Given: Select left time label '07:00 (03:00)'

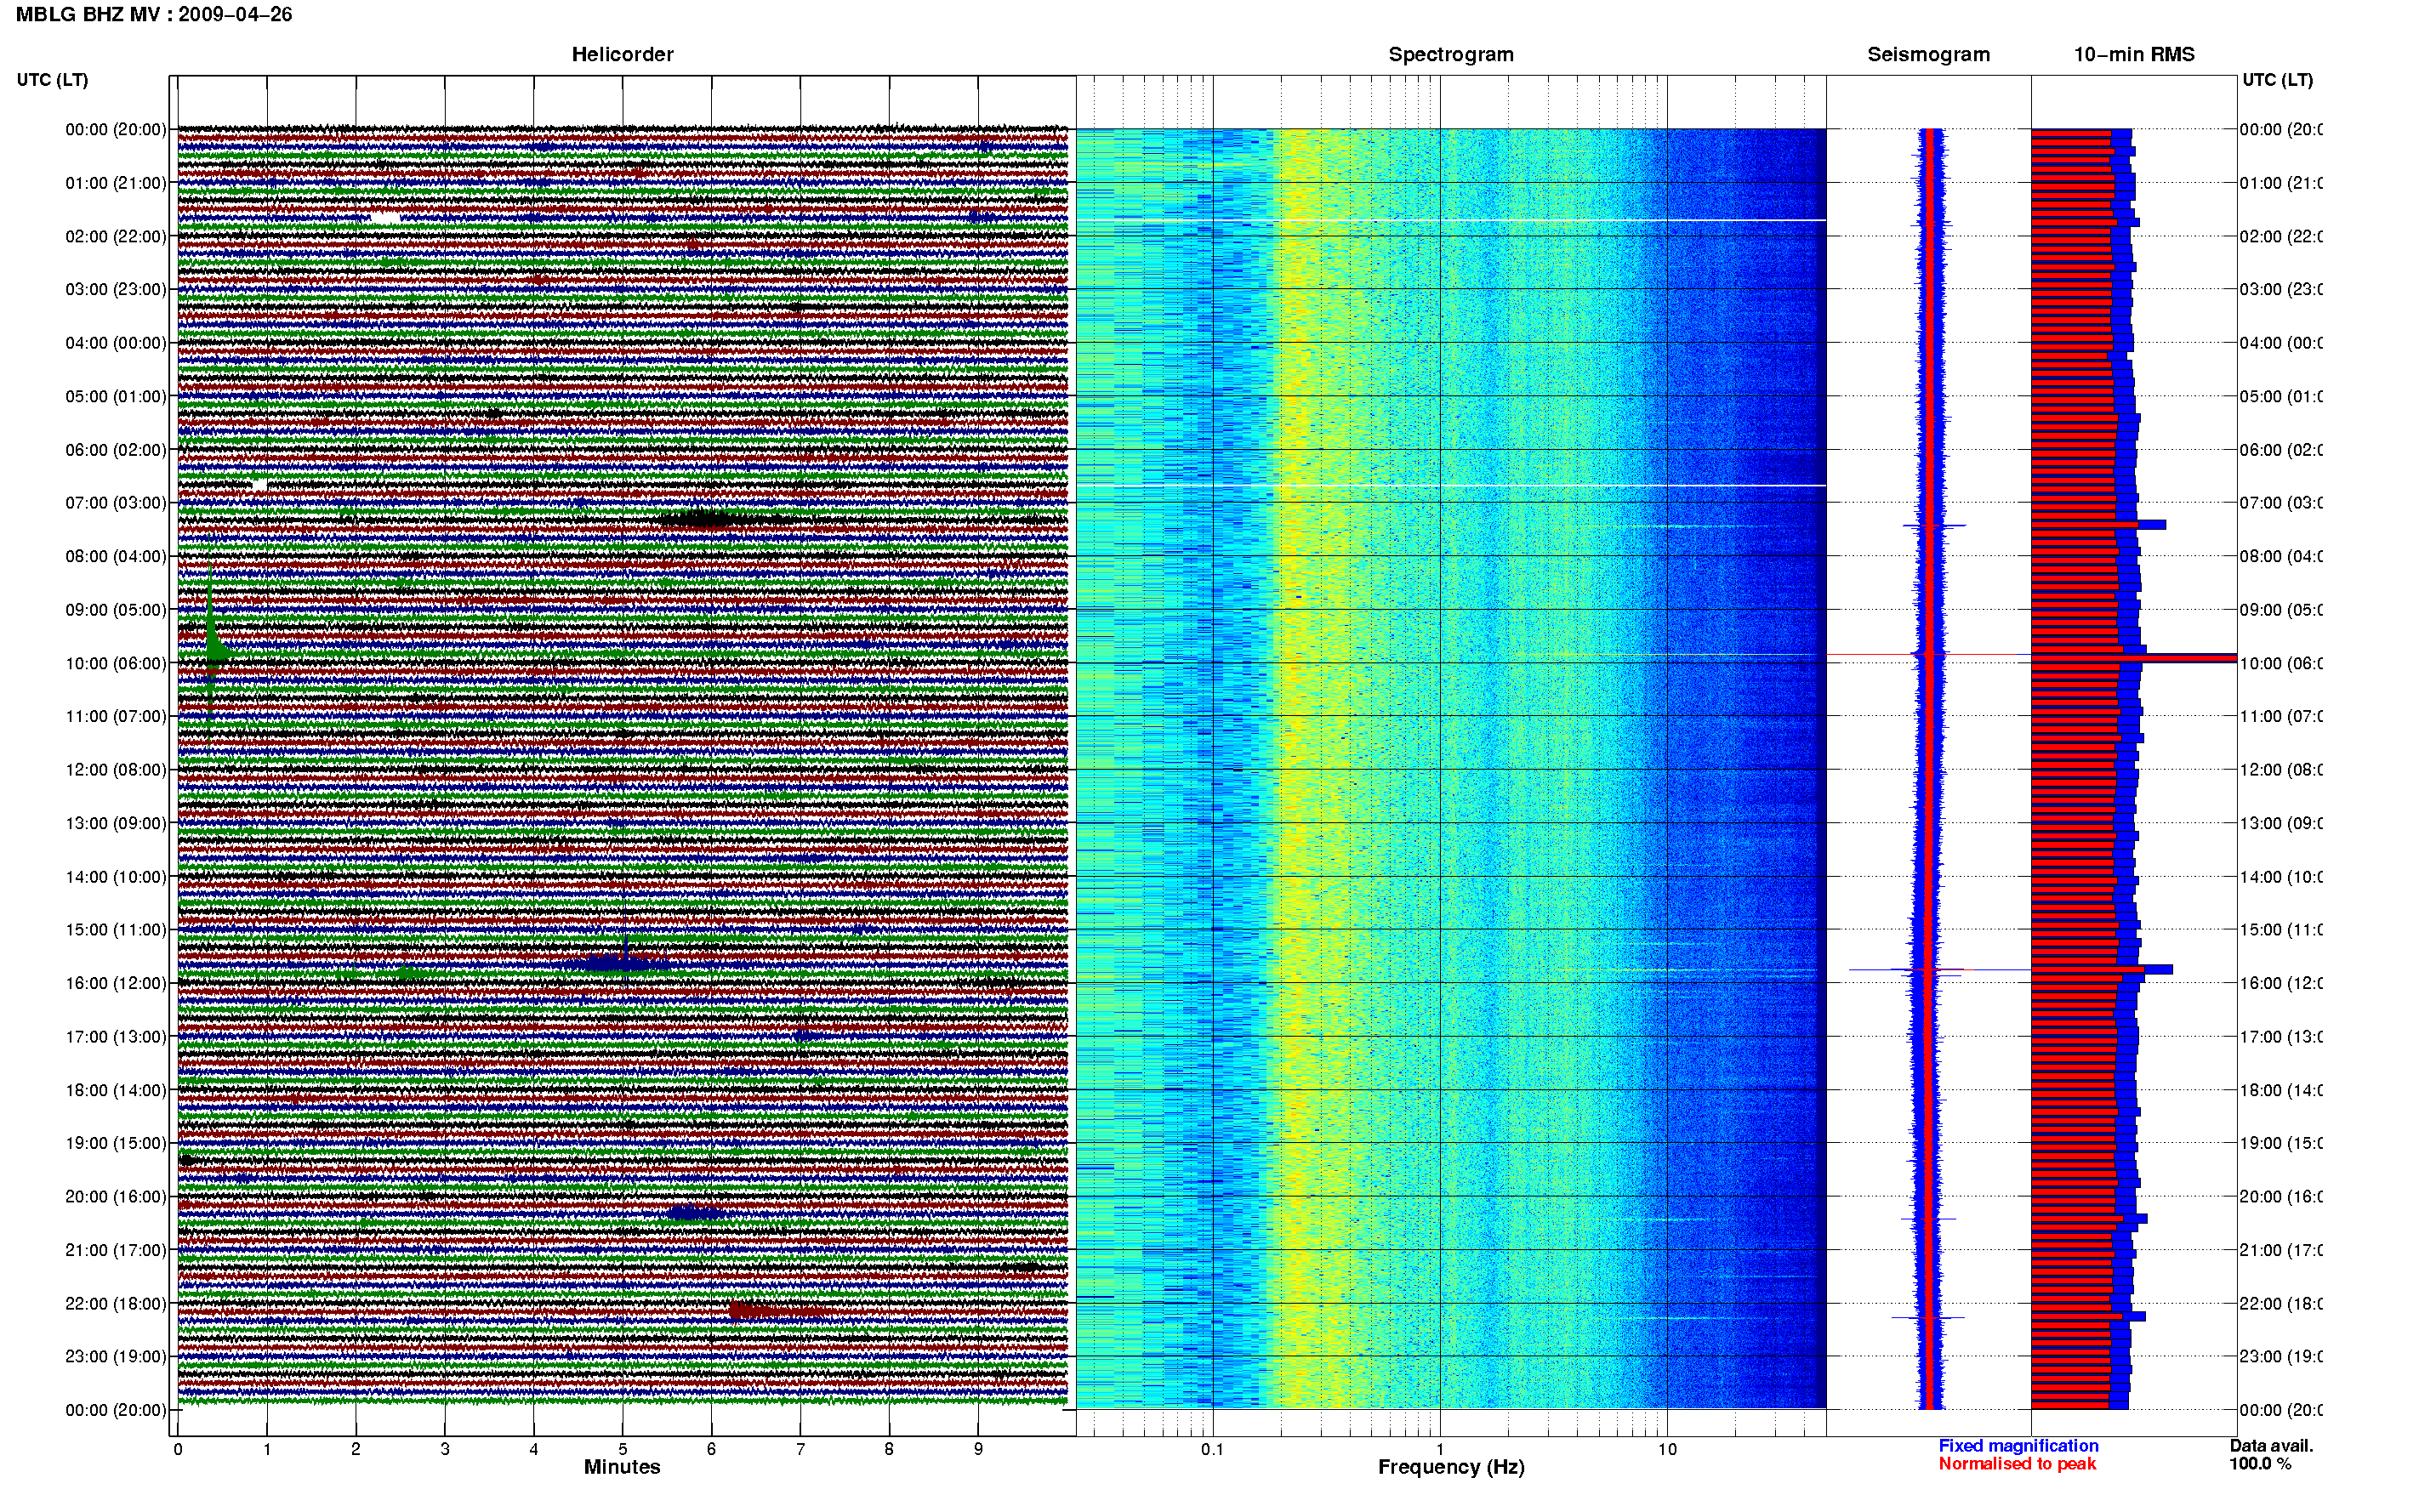Looking at the screenshot, I should 116,503.
